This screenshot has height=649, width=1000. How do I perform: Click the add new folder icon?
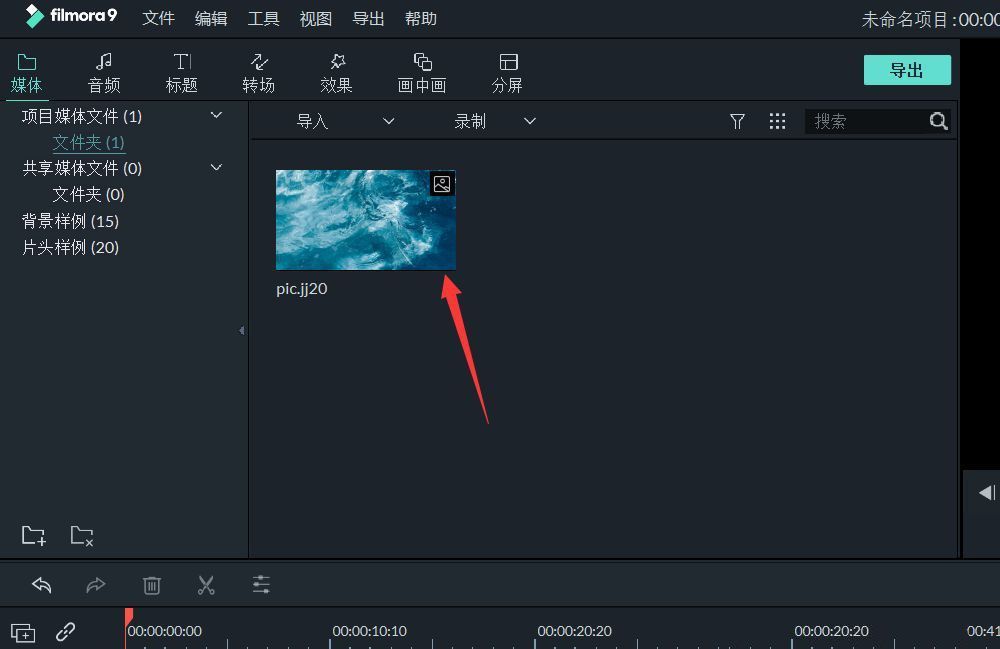(34, 535)
